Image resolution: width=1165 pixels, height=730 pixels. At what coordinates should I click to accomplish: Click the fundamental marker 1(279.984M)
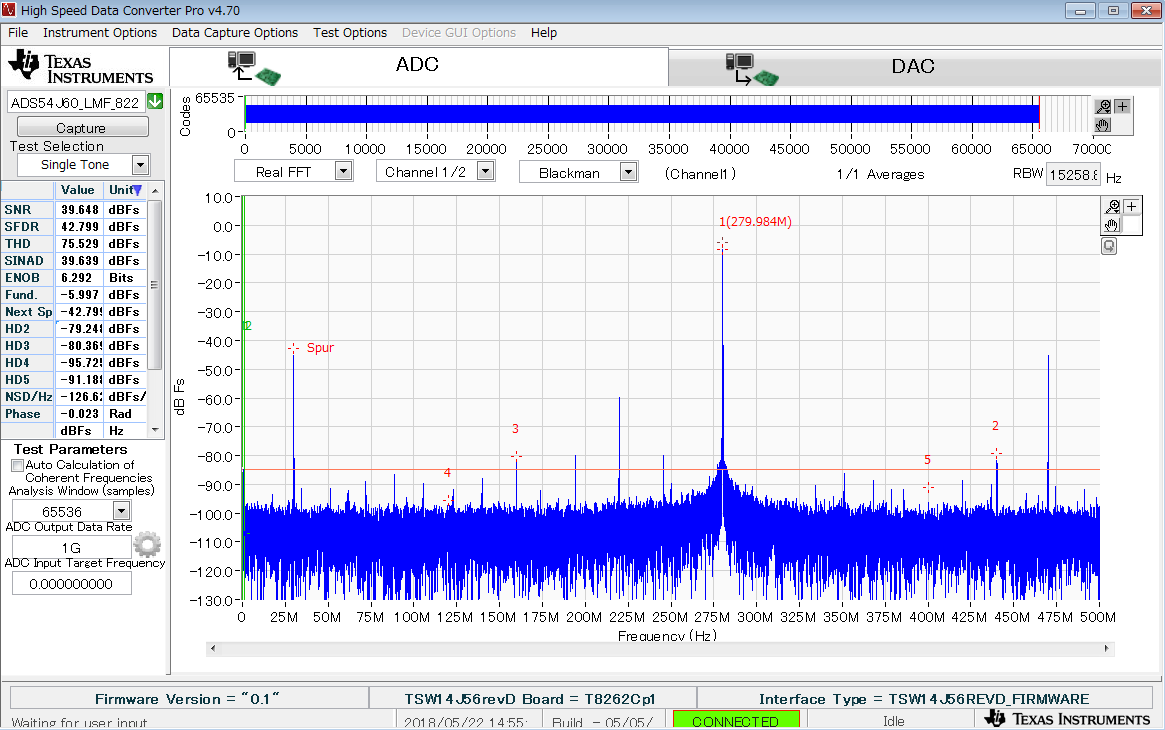pos(722,245)
